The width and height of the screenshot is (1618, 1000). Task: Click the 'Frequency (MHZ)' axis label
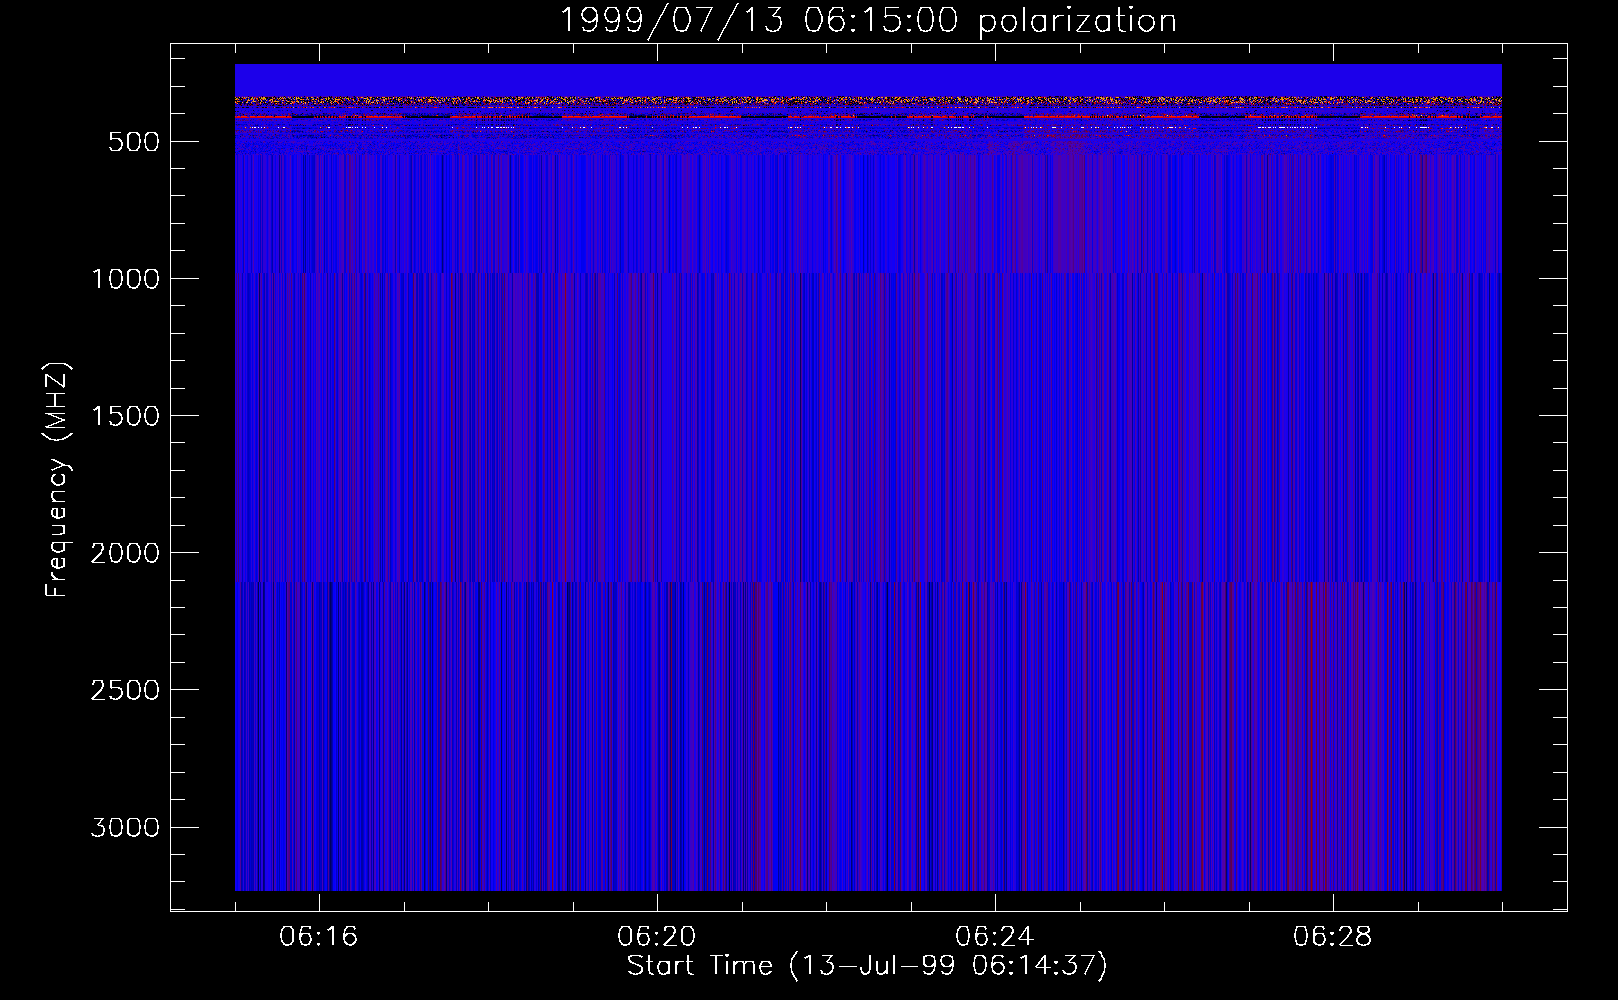[x=58, y=480]
